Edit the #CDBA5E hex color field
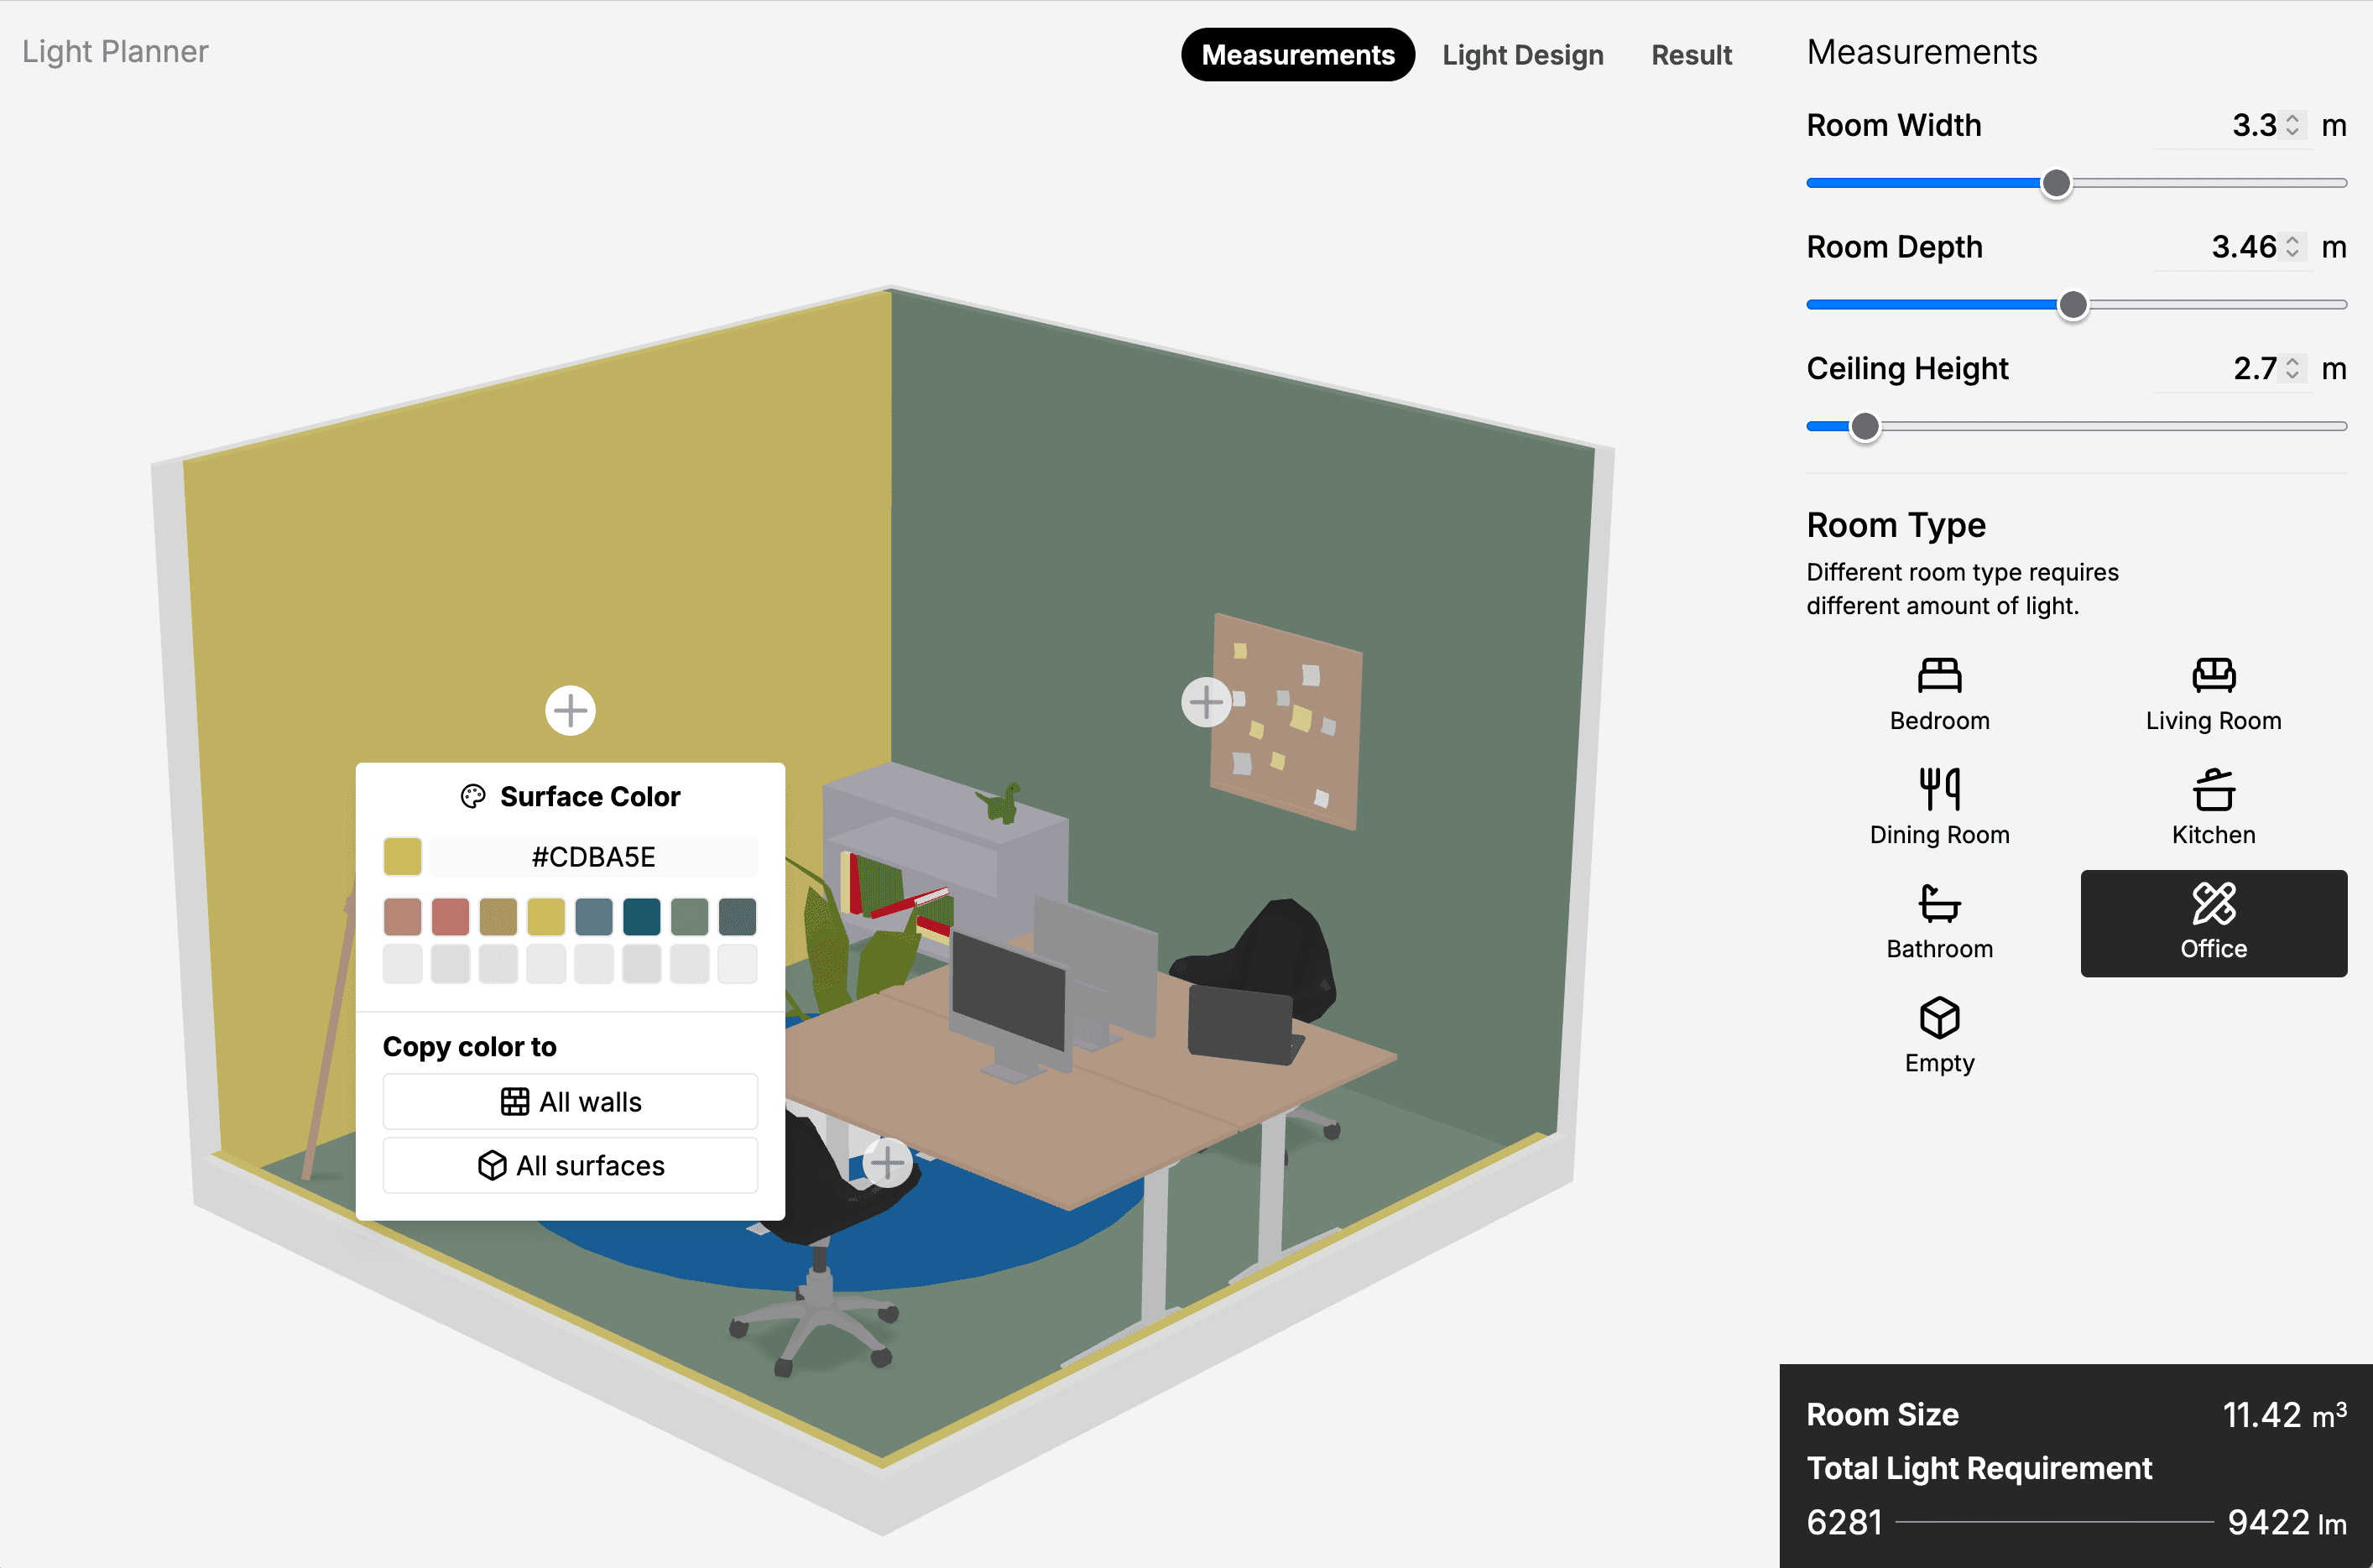The height and width of the screenshot is (1568, 2373). click(594, 857)
